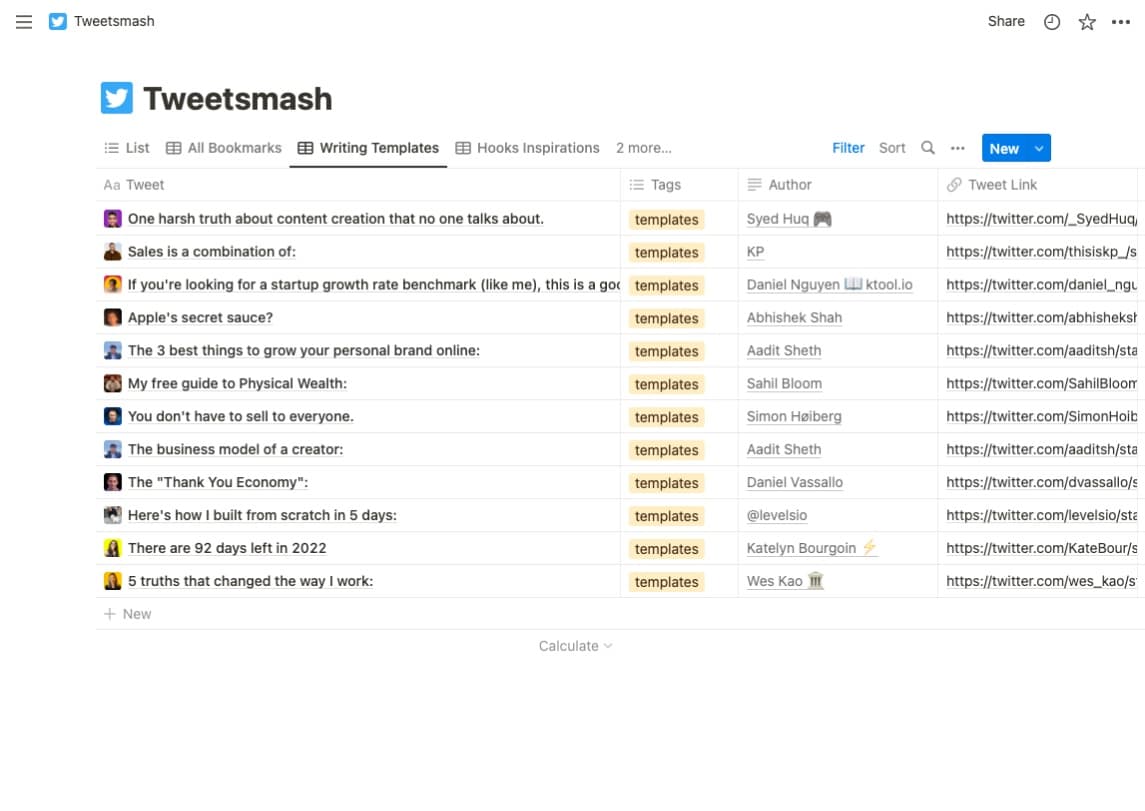
Task: Expand the hidden views via 2 more...
Action: point(643,147)
